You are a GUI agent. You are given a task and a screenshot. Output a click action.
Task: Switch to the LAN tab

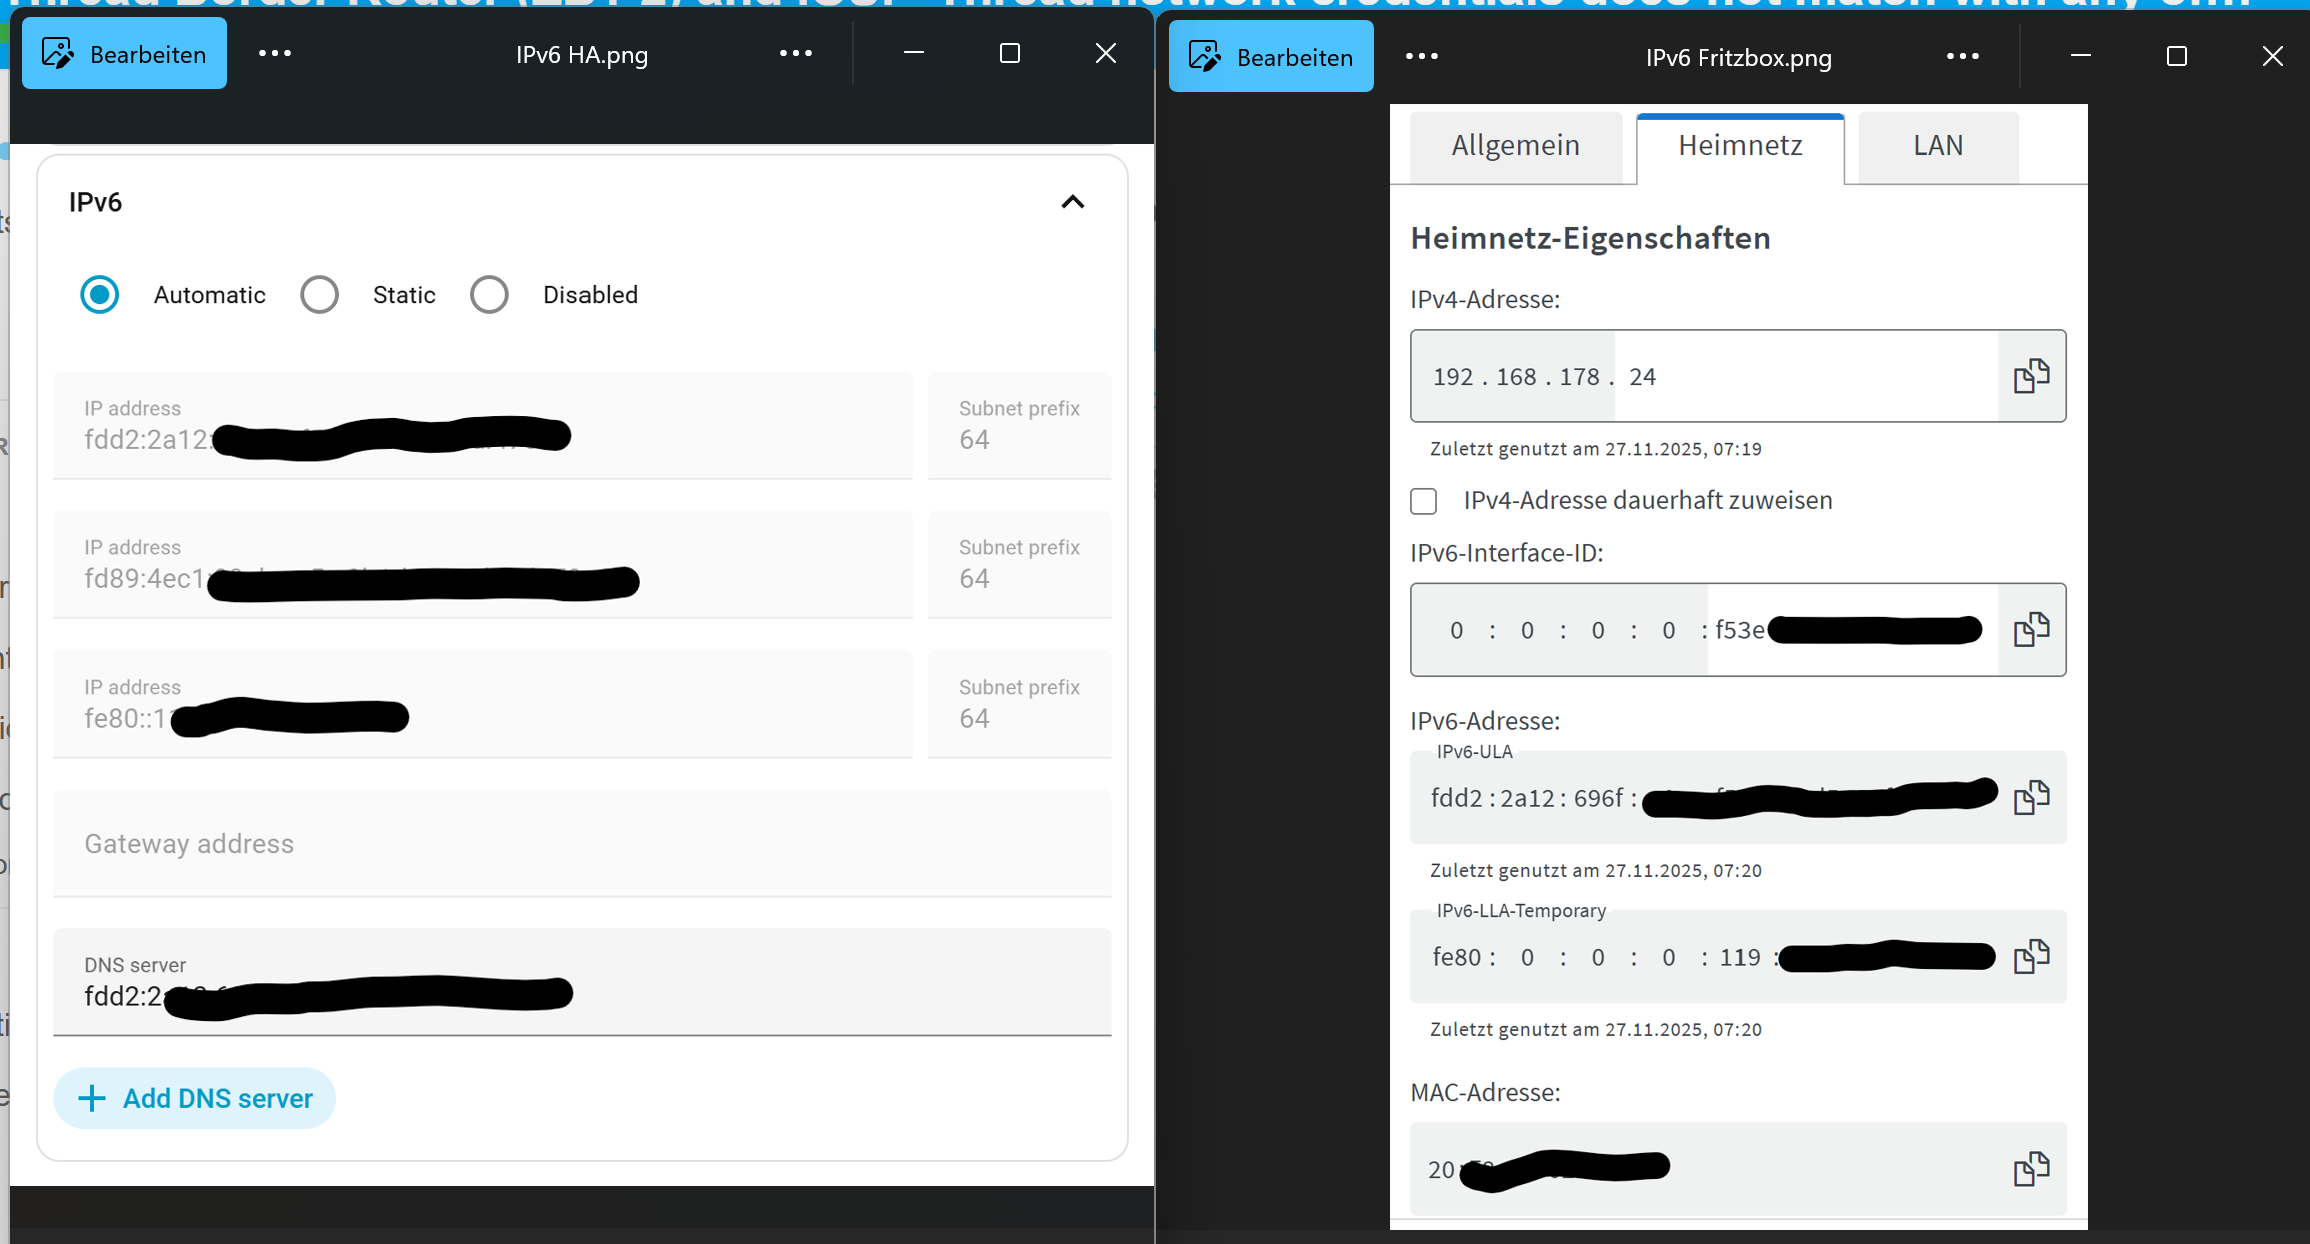coord(1937,146)
